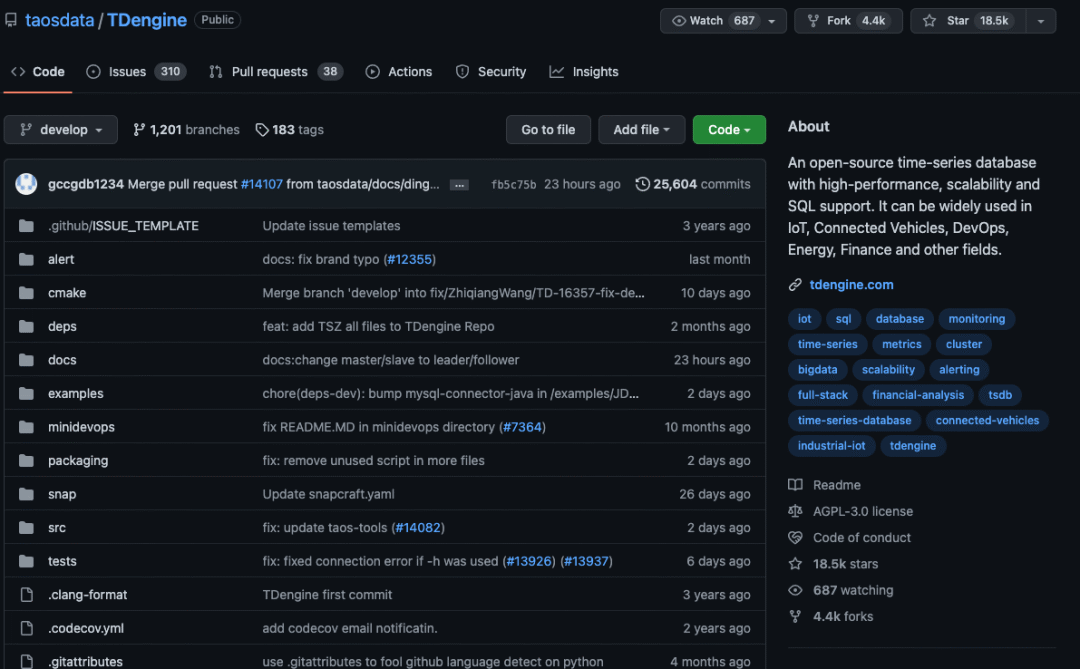Open the tdengine.com website link
This screenshot has height=669, width=1080.
[851, 285]
